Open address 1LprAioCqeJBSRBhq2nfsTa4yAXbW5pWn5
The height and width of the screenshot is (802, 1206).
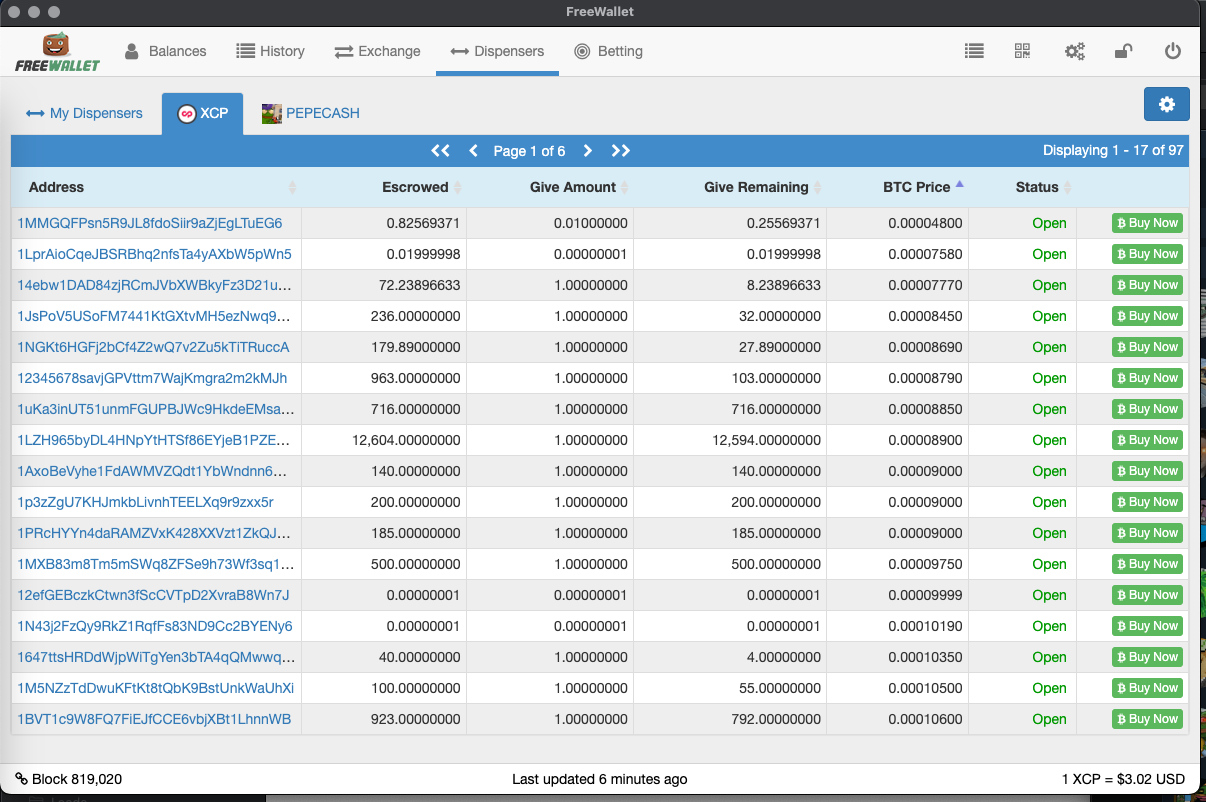(x=154, y=254)
